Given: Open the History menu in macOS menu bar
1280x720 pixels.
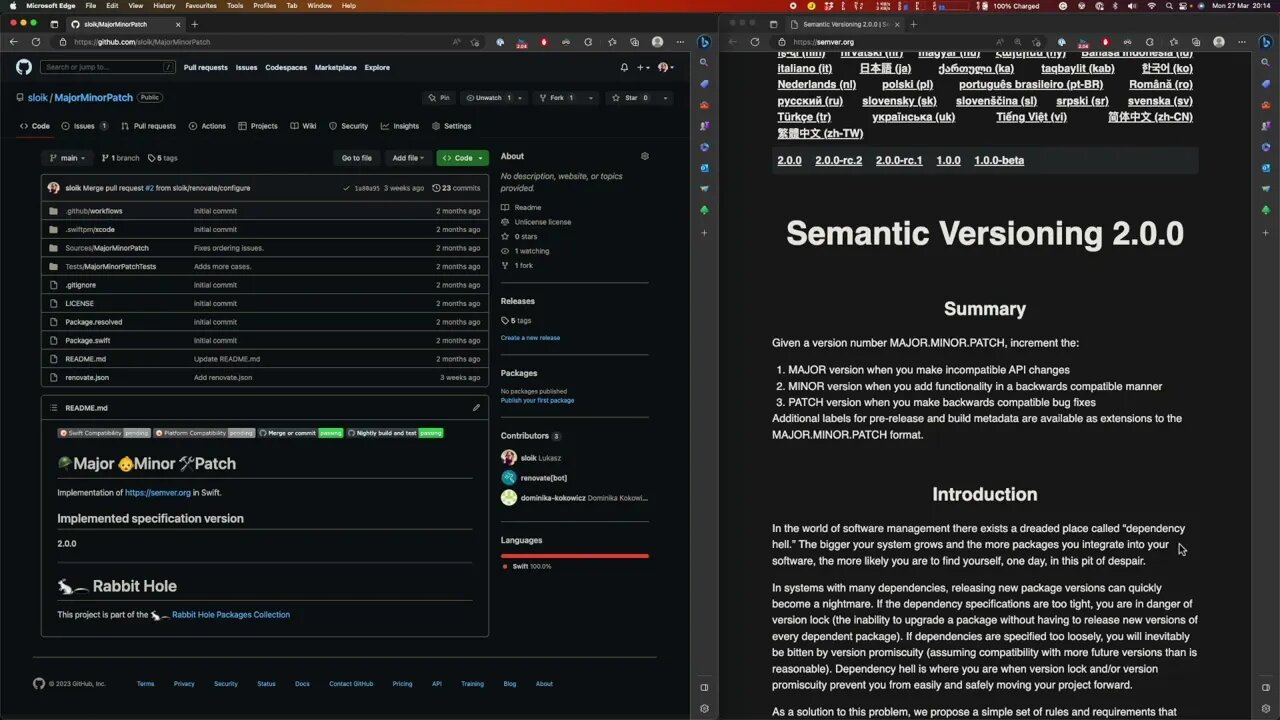Looking at the screenshot, I should pos(164,5).
